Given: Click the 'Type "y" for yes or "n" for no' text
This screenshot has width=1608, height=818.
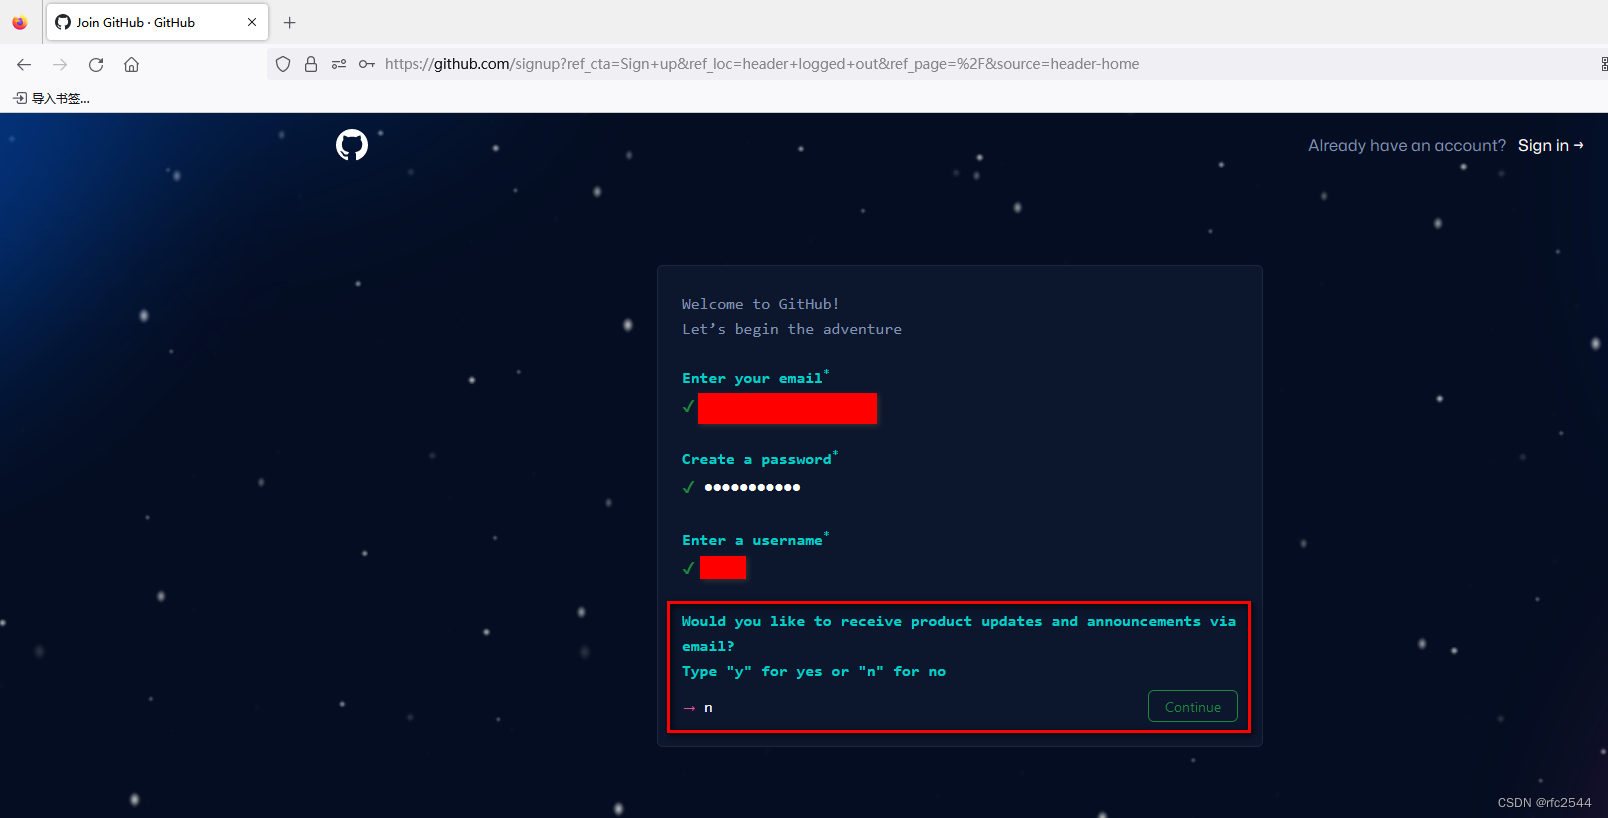Looking at the screenshot, I should [x=814, y=671].
